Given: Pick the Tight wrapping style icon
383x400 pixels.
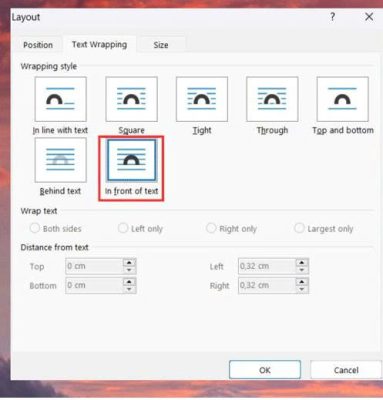Looking at the screenshot, I should coord(202,99).
